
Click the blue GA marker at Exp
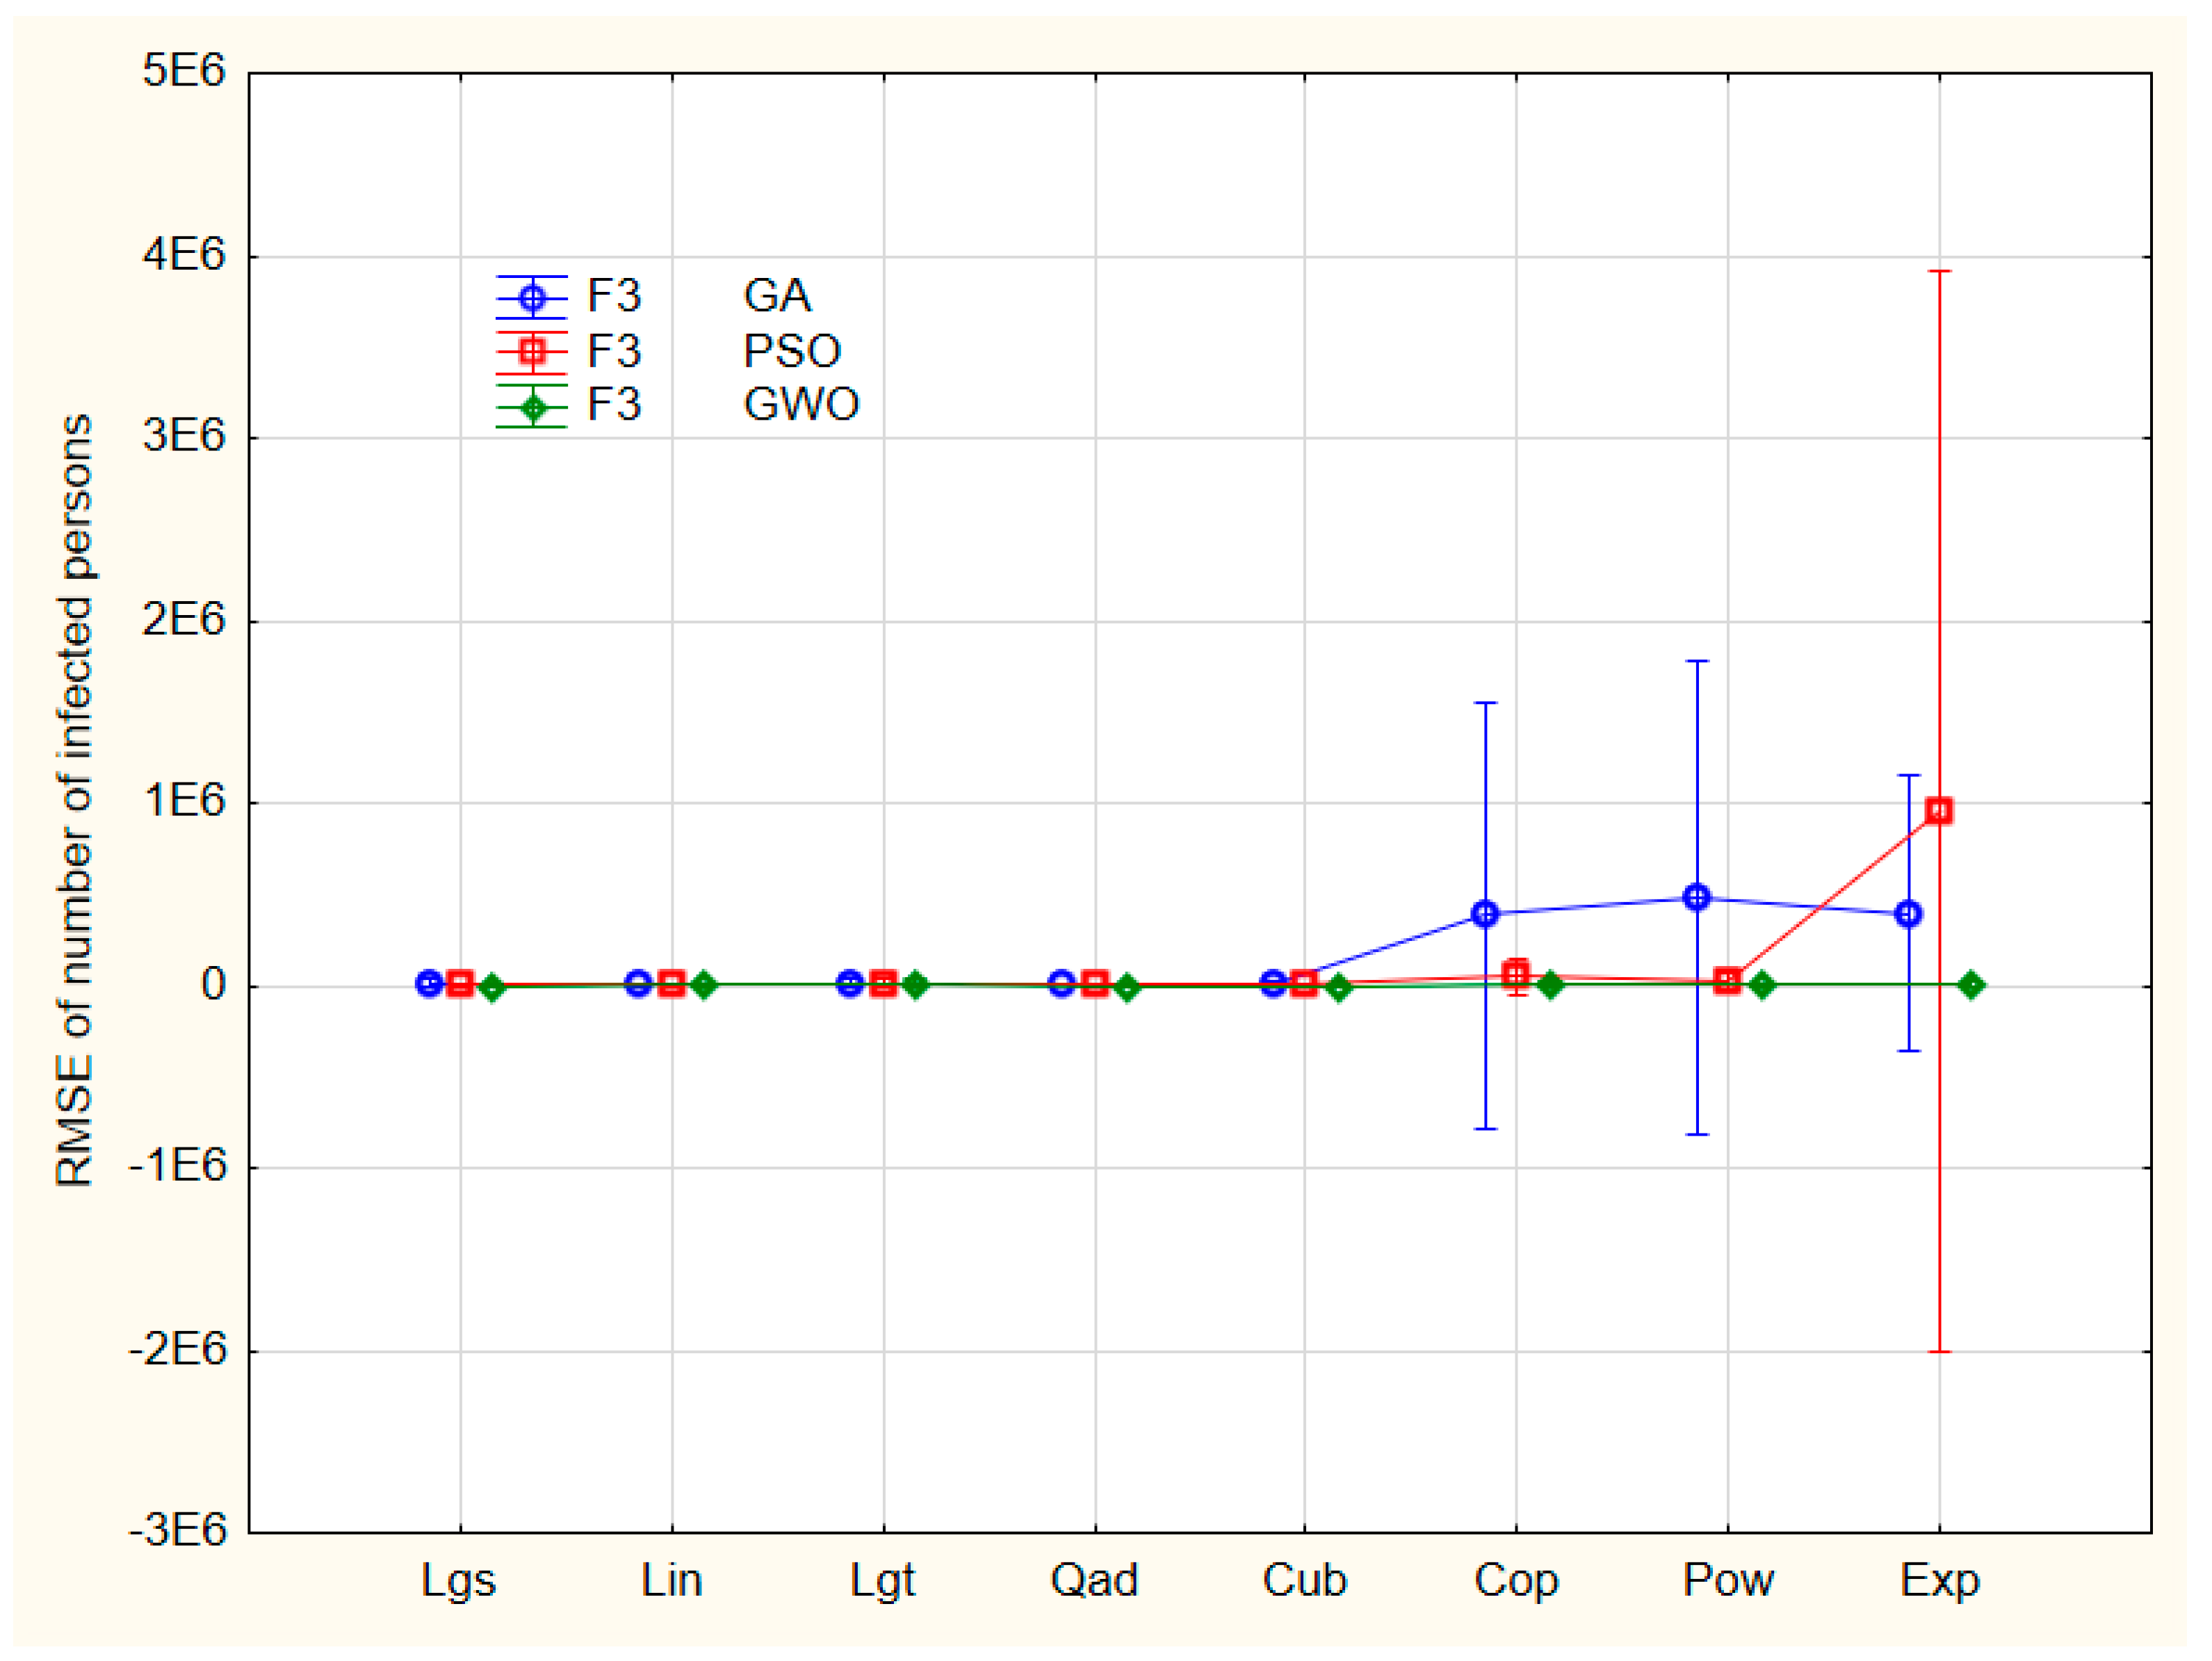(x=1908, y=913)
